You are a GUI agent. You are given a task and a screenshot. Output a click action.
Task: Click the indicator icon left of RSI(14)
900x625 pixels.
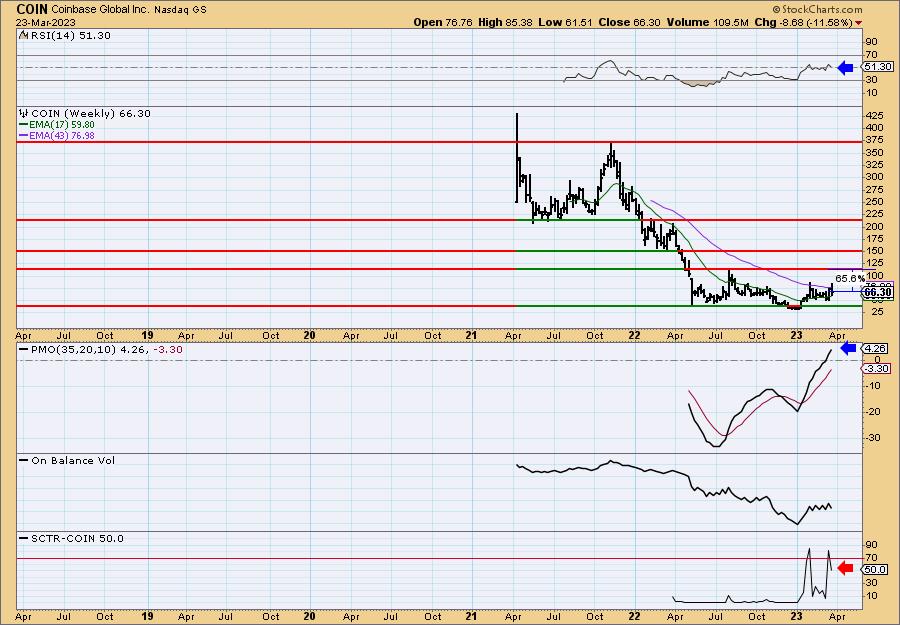point(24,36)
